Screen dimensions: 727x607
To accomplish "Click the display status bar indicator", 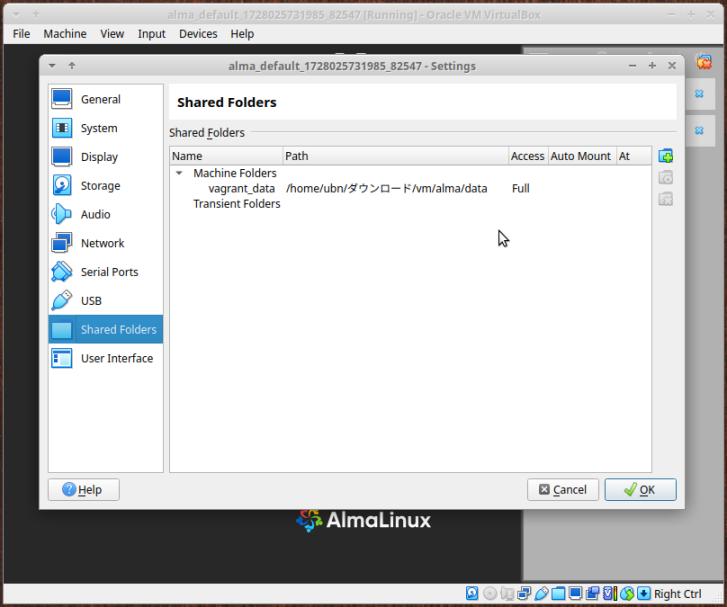I will (x=575, y=593).
